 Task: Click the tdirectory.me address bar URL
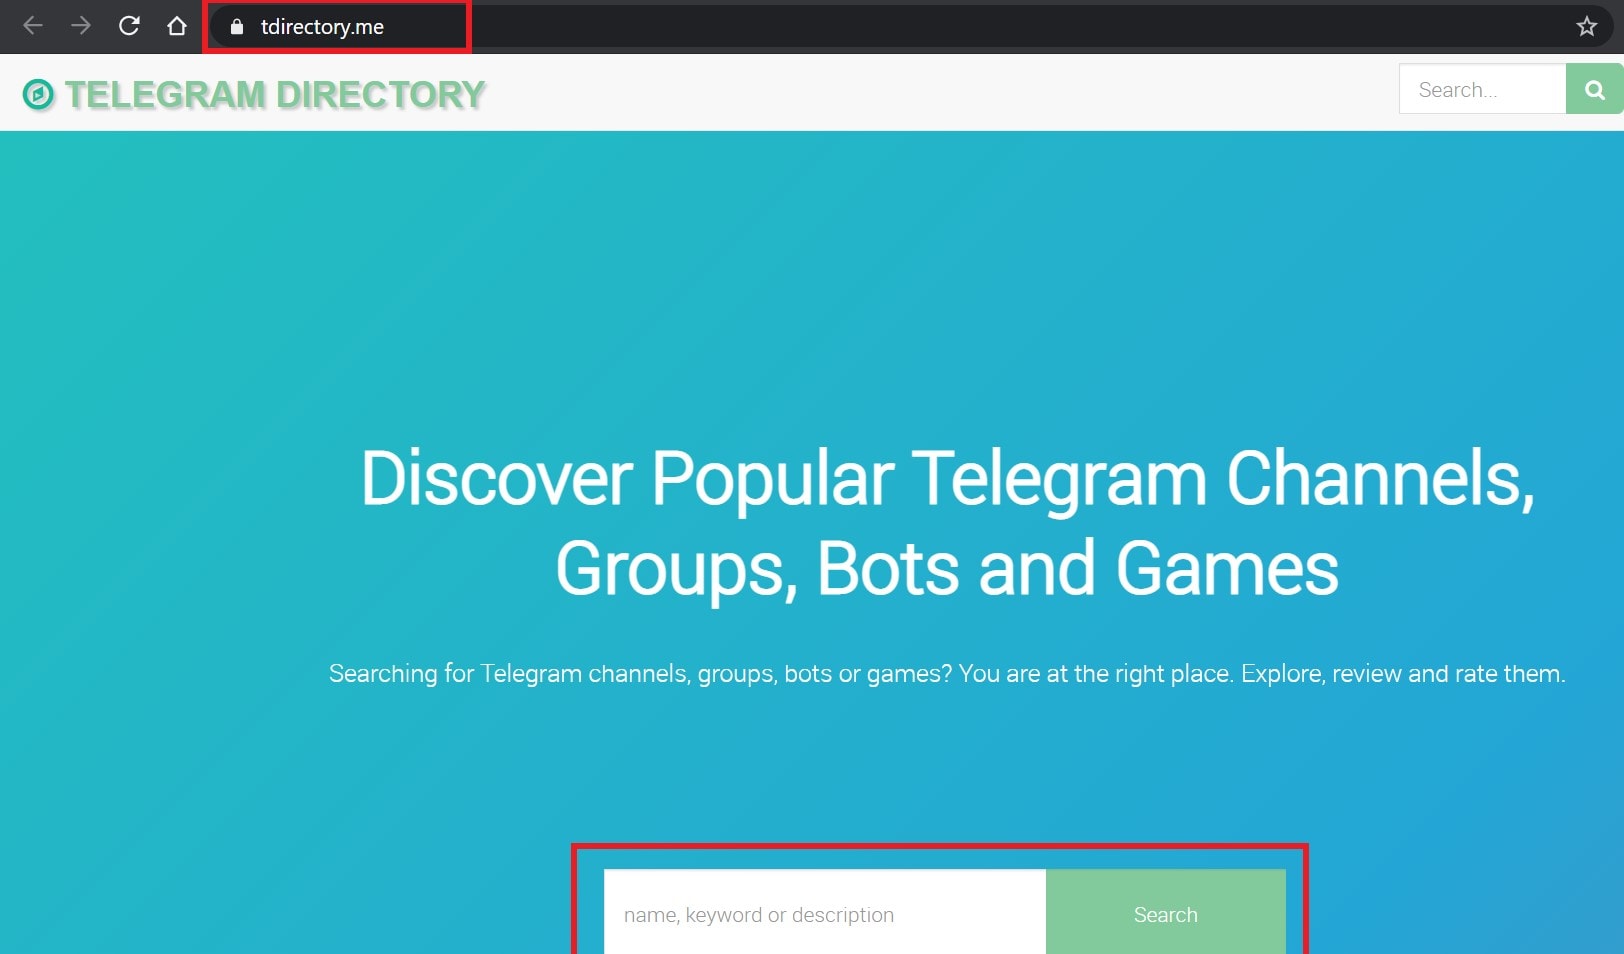click(x=322, y=27)
